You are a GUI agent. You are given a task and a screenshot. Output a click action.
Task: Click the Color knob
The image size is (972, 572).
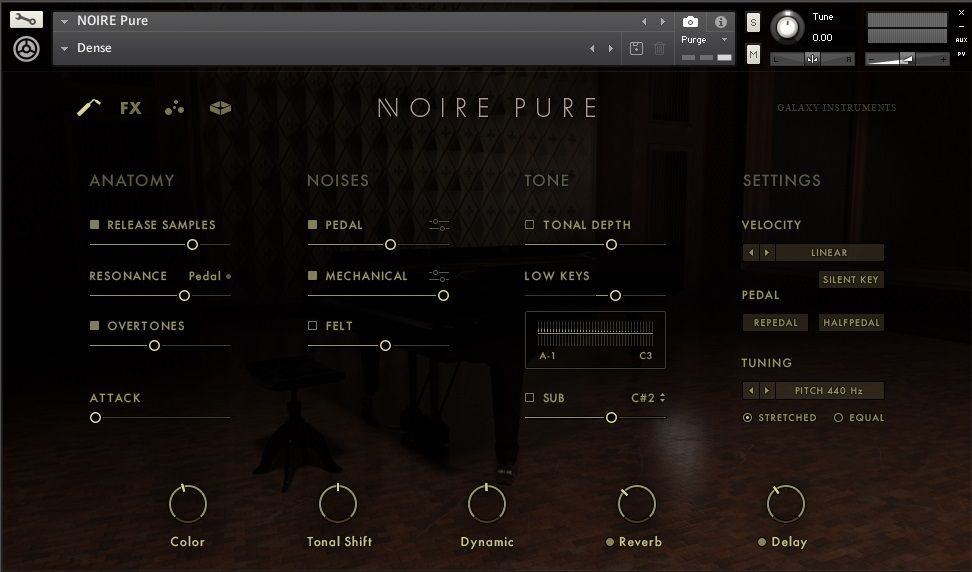188,503
